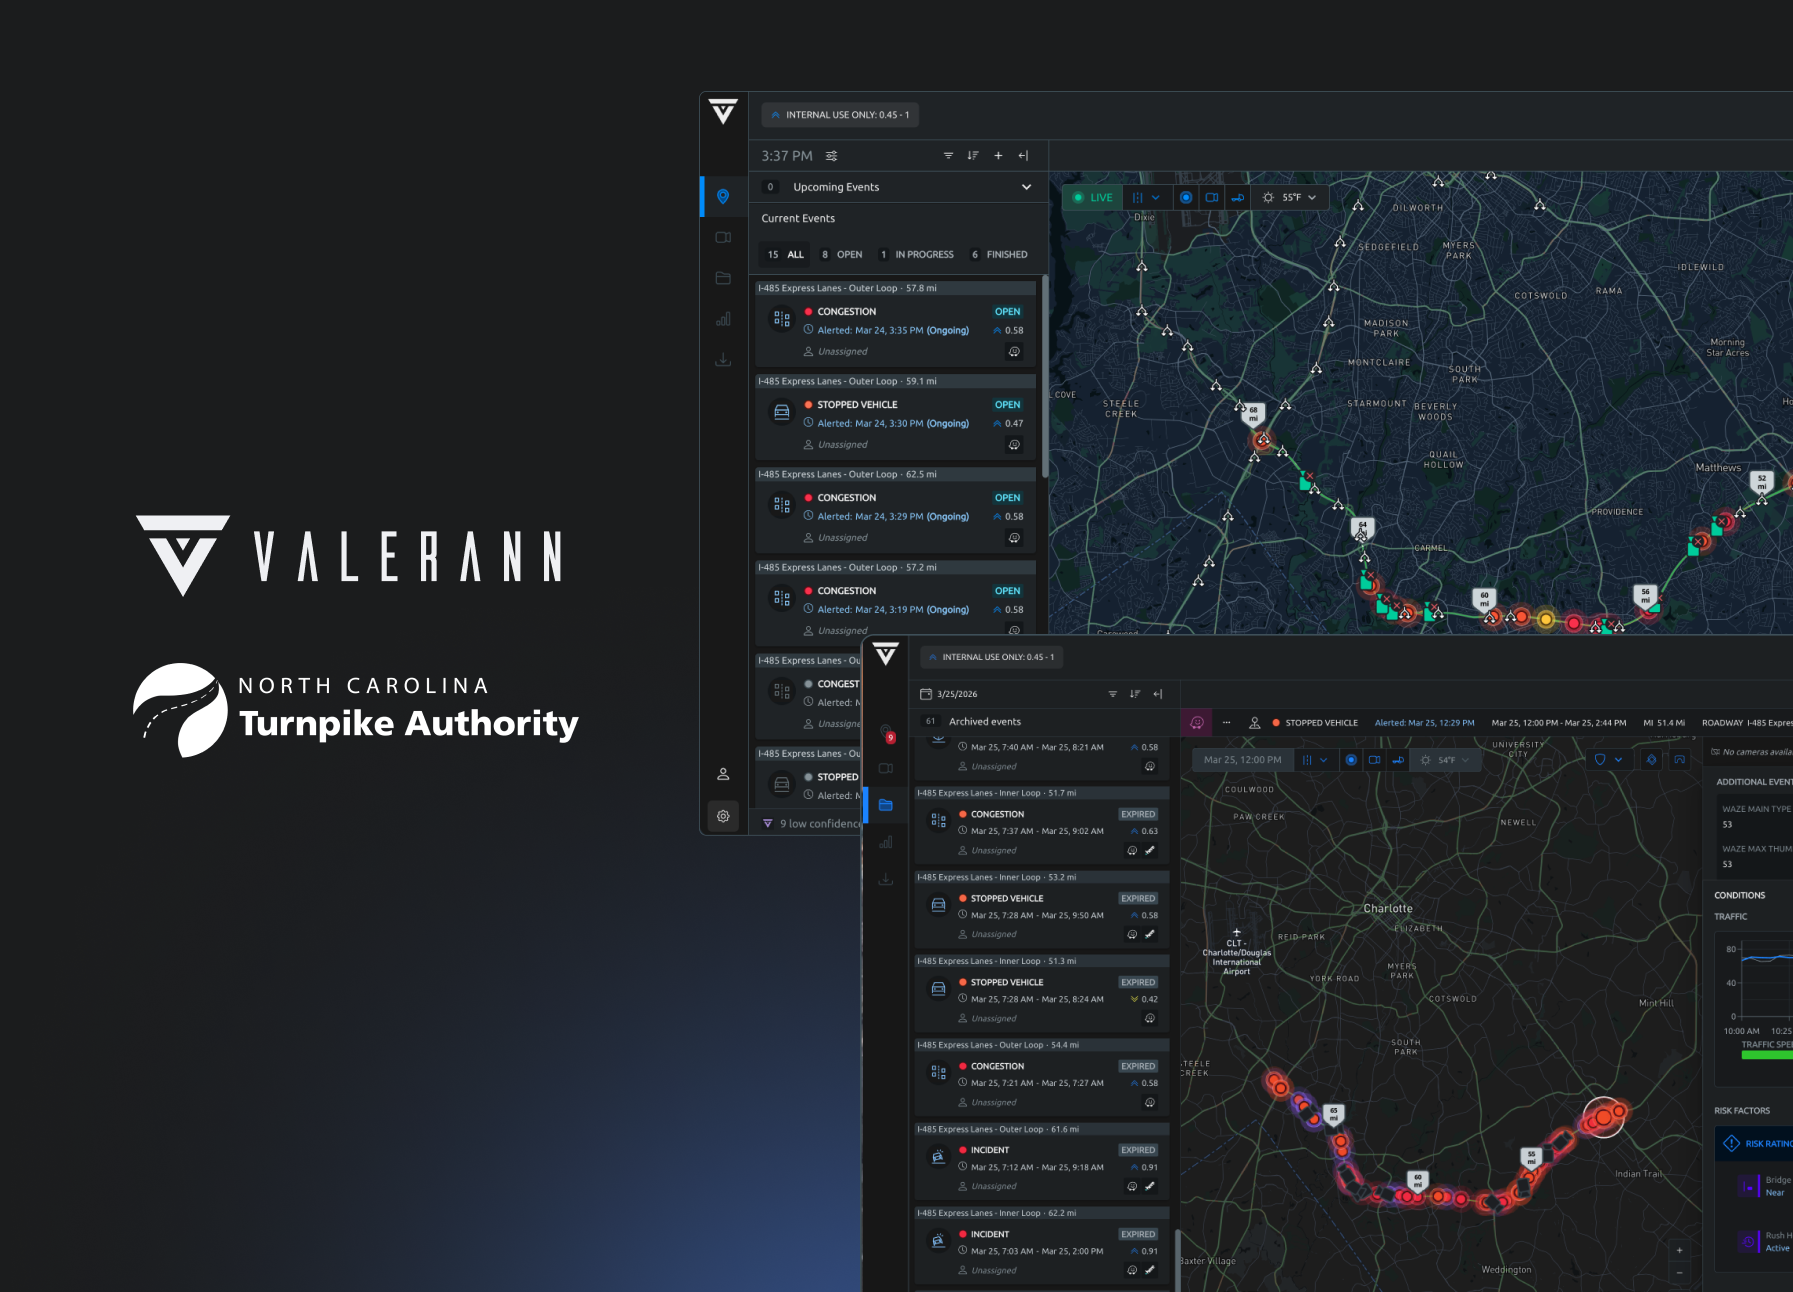Expand Upcoming Events section
The width and height of the screenshot is (1793, 1292).
tap(1026, 187)
